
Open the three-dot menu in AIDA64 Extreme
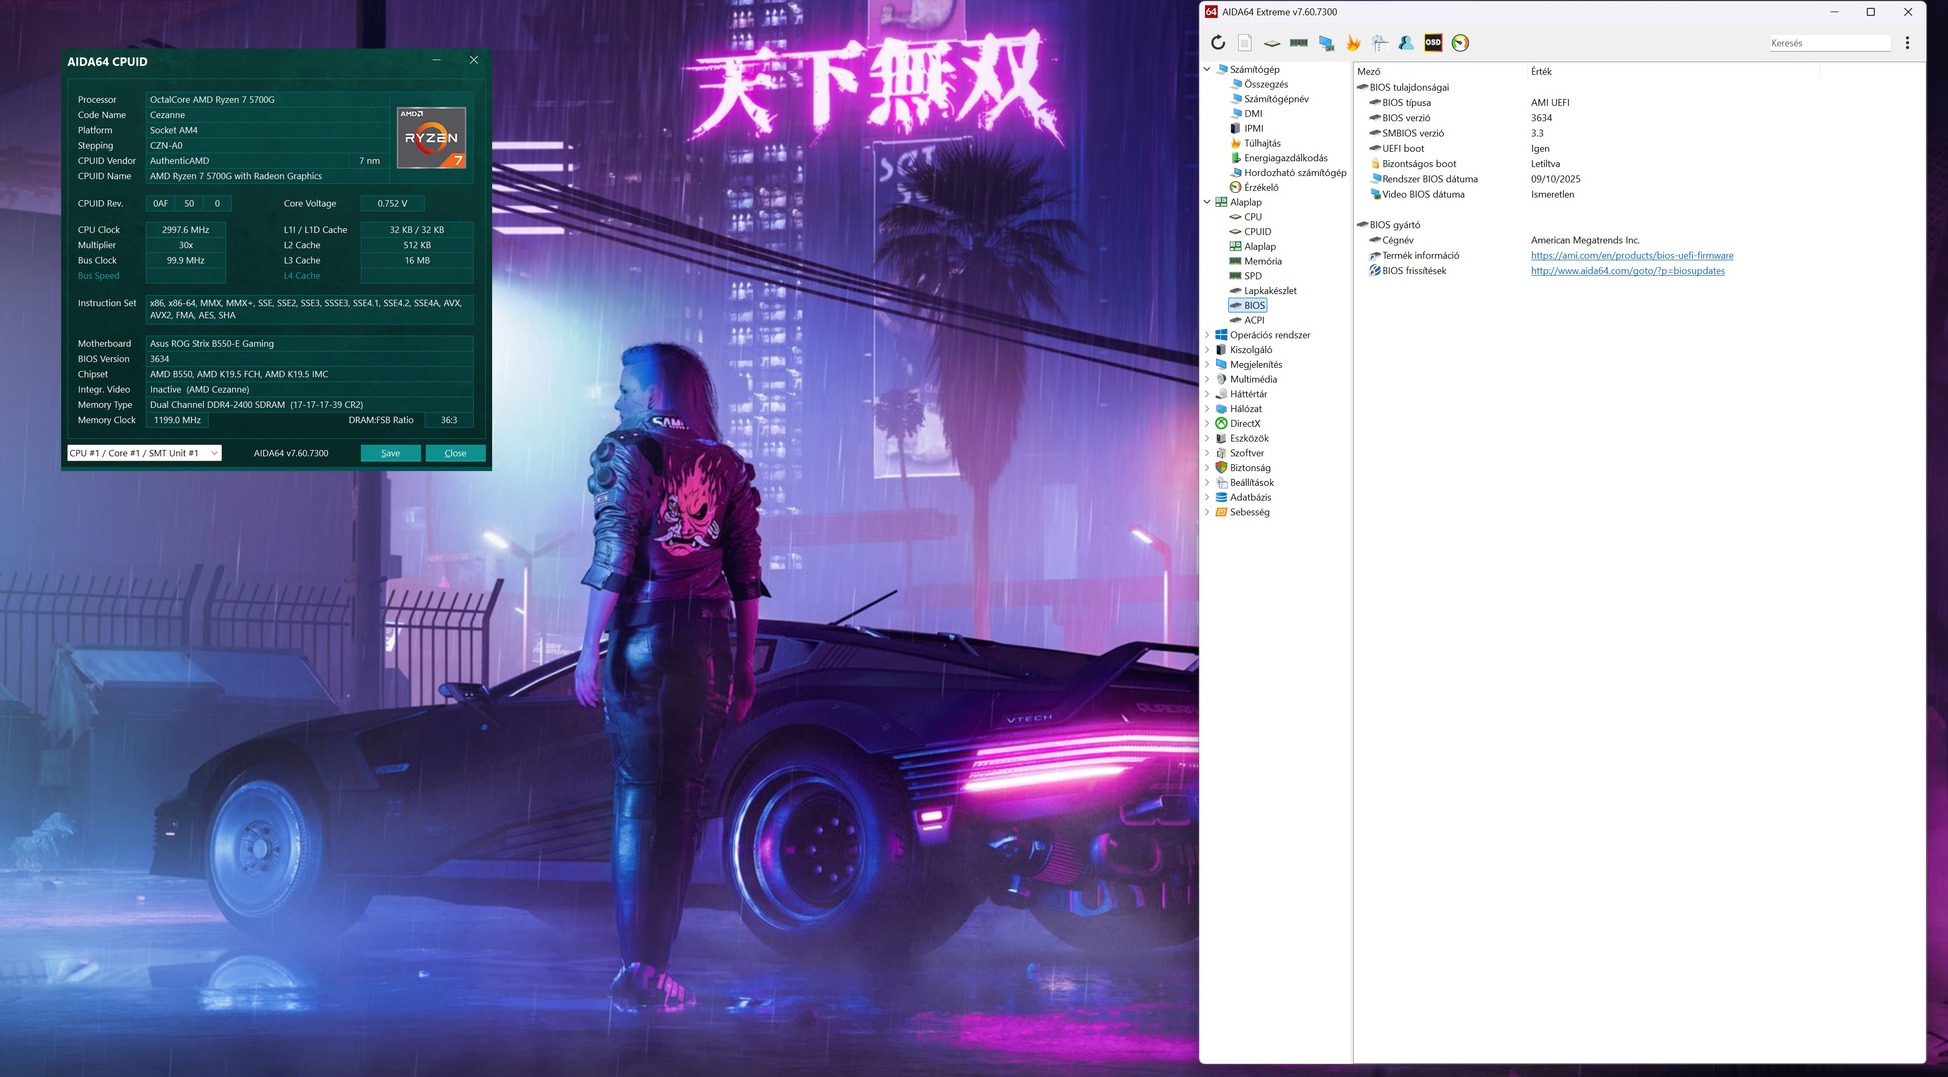click(x=1907, y=43)
